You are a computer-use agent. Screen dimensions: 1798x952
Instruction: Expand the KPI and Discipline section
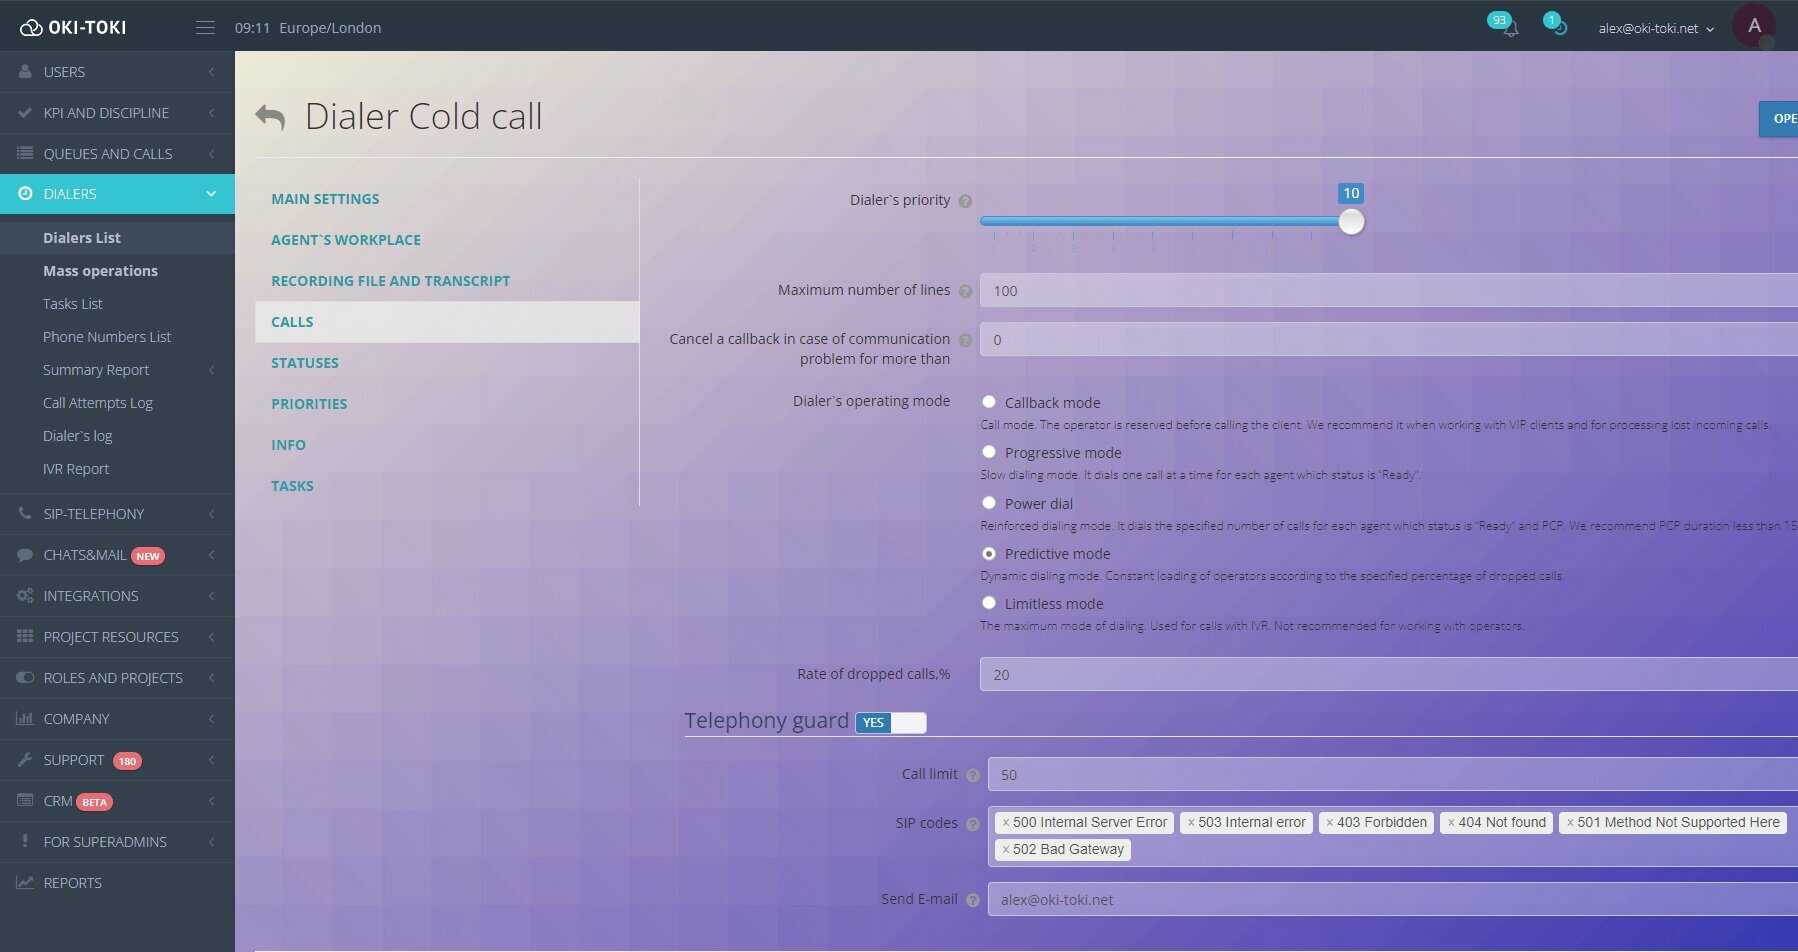click(212, 113)
